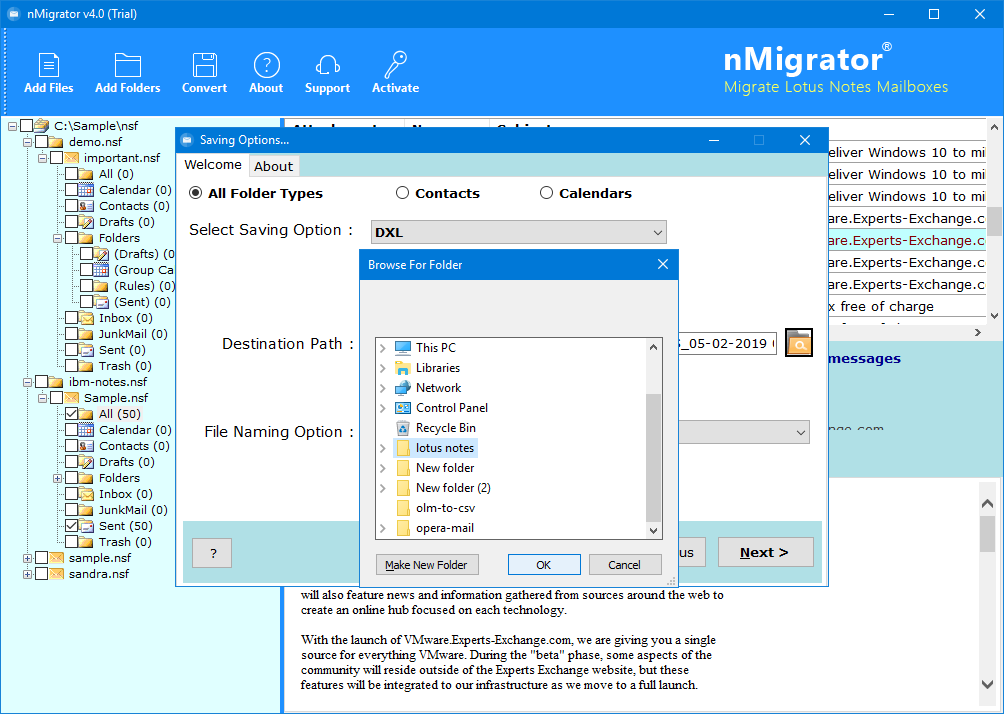Viewport: 1004px width, 714px height.
Task: Click the message preview scrollbar down arrow
Action: (987, 685)
